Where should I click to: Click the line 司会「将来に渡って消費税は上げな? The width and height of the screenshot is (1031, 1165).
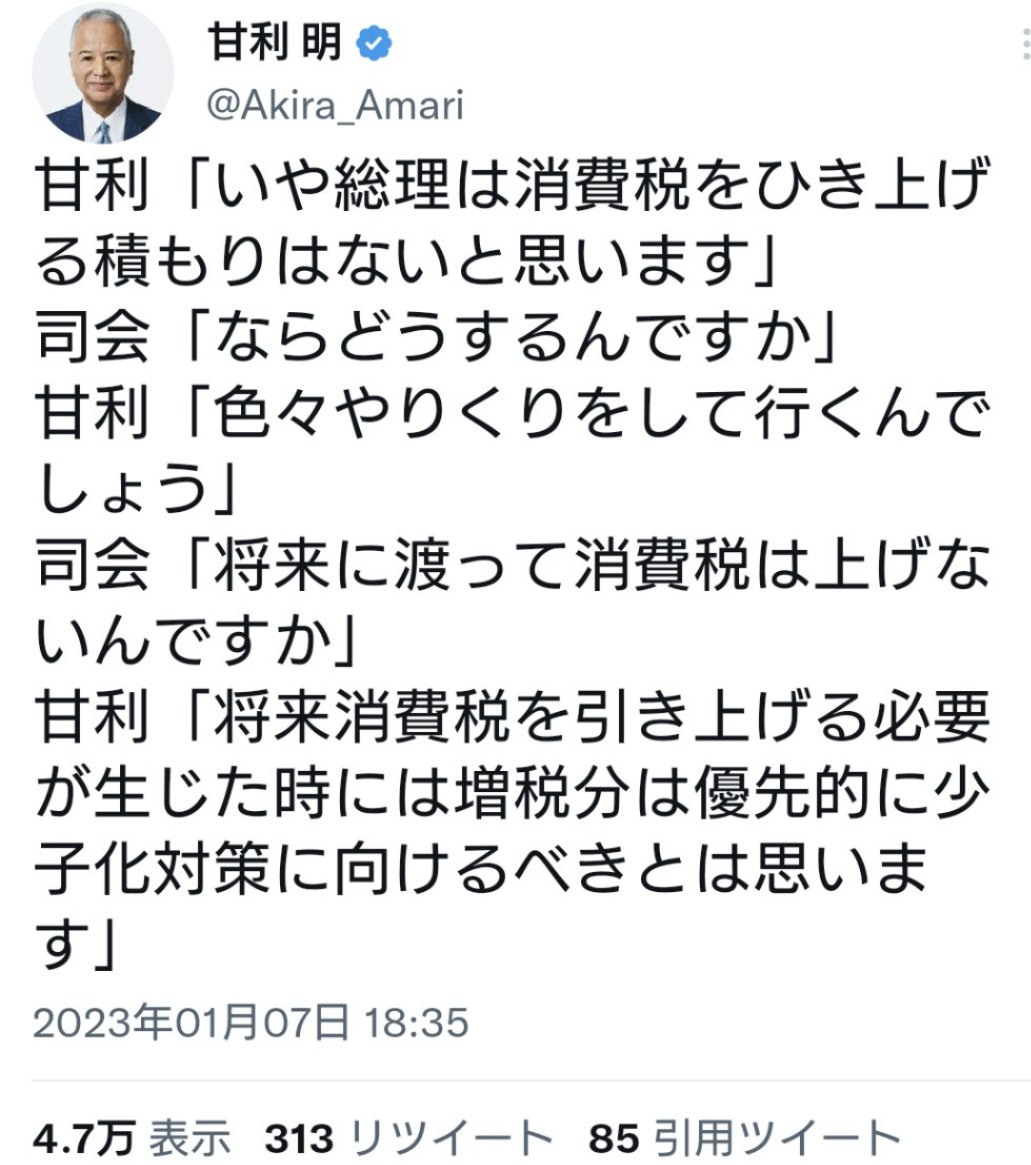point(513,566)
